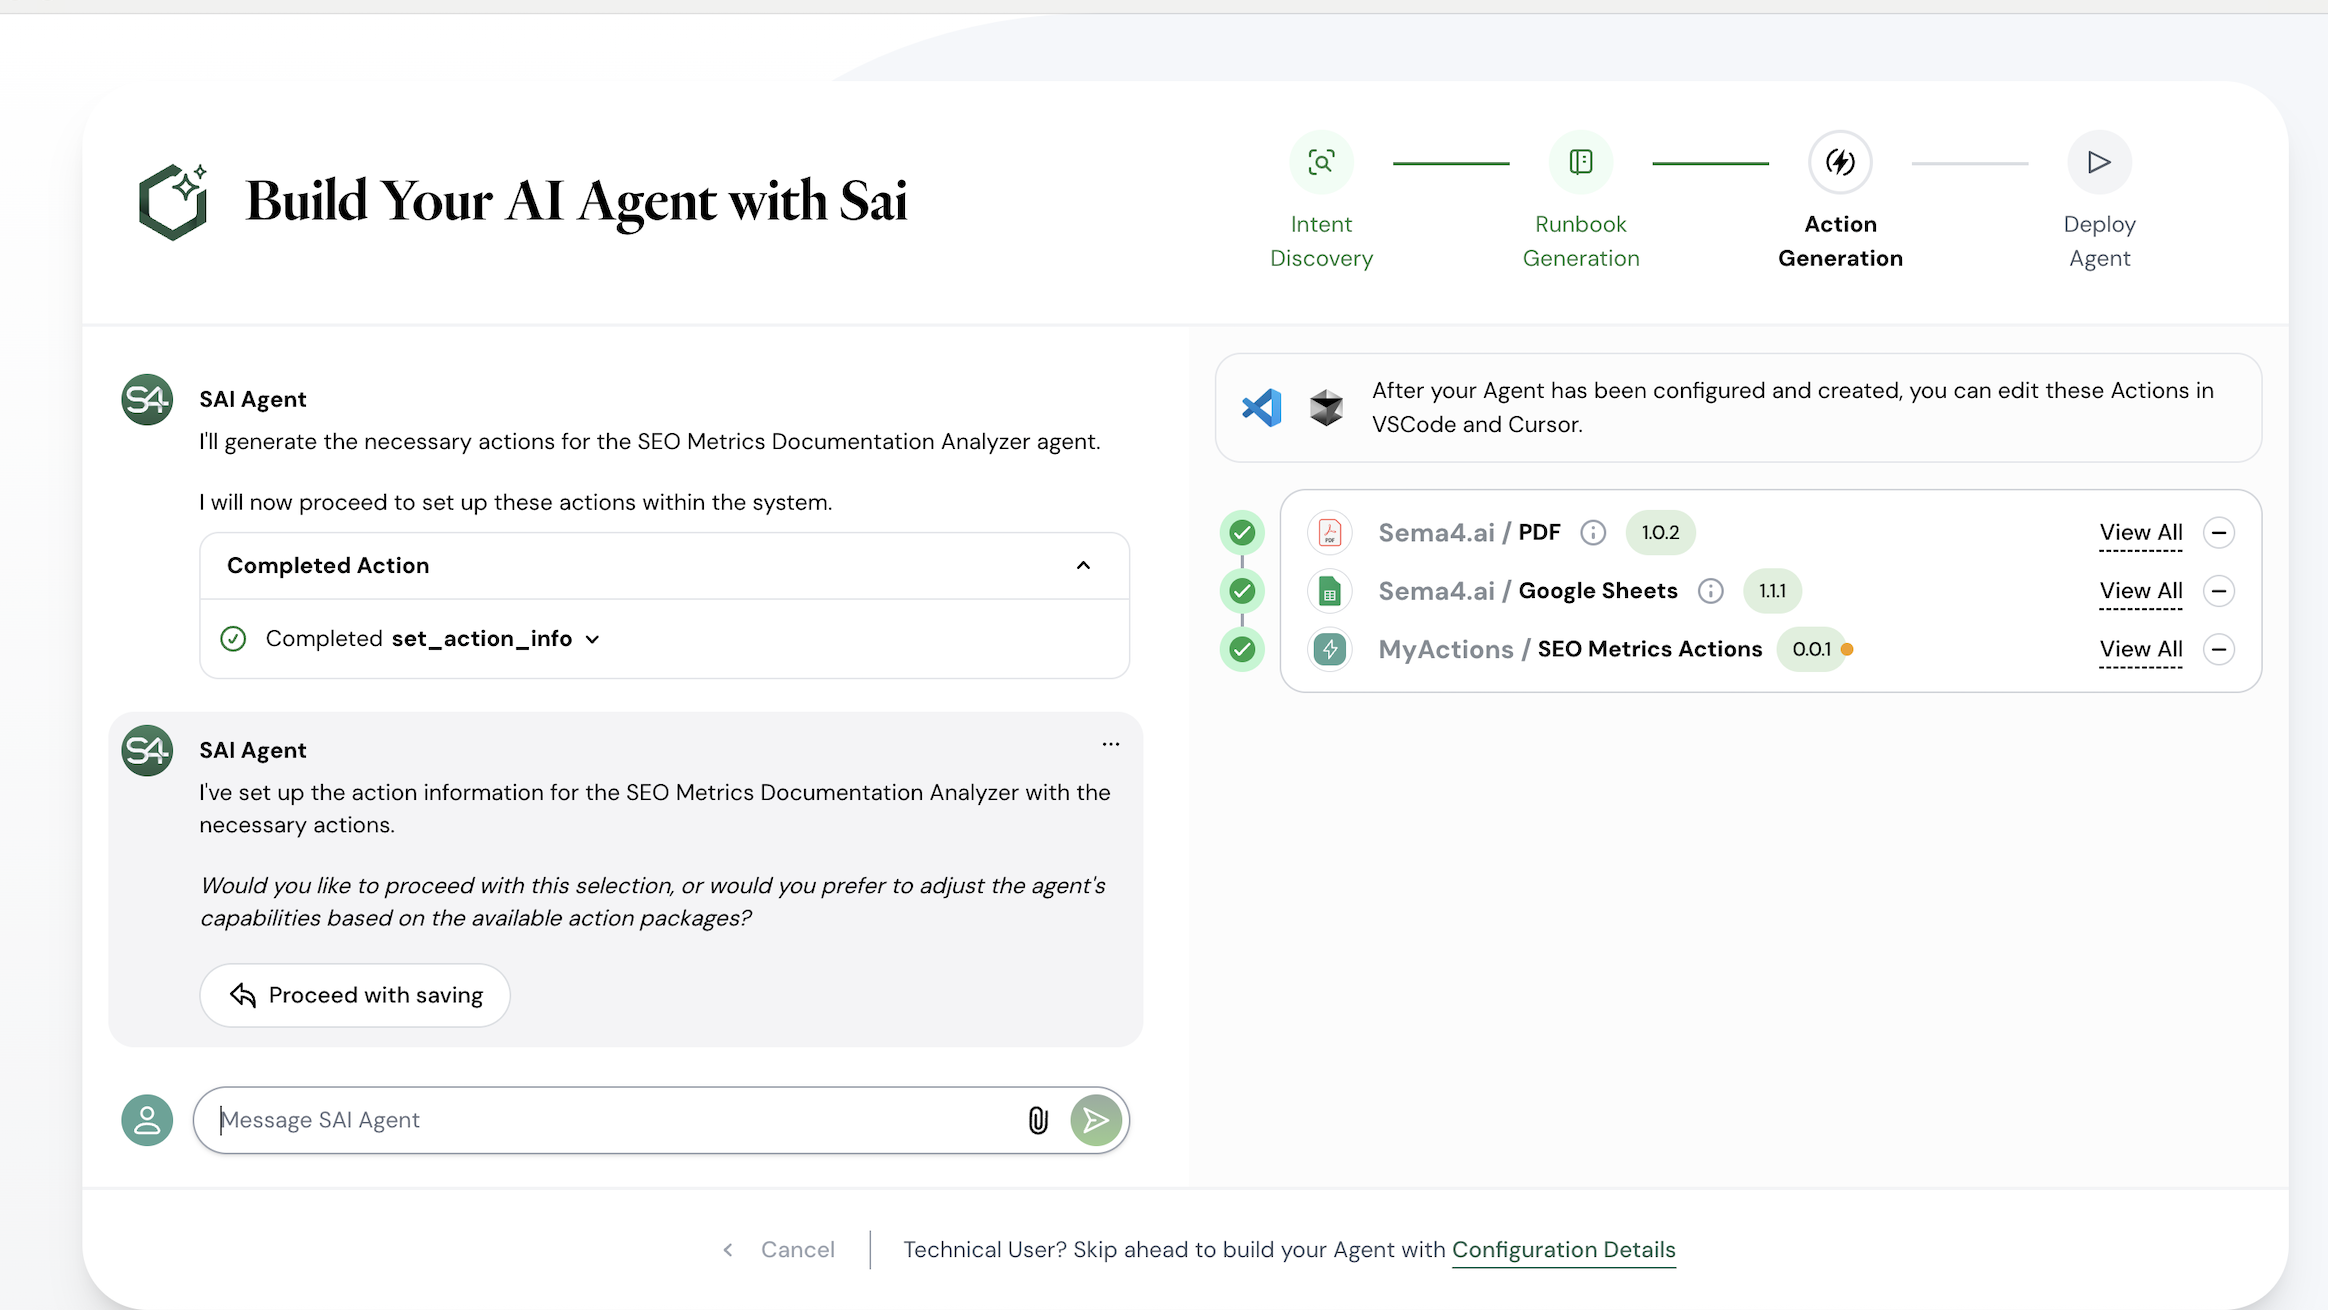Click the PDF package file icon
Screen dimensions: 2328x1310
1330,533
